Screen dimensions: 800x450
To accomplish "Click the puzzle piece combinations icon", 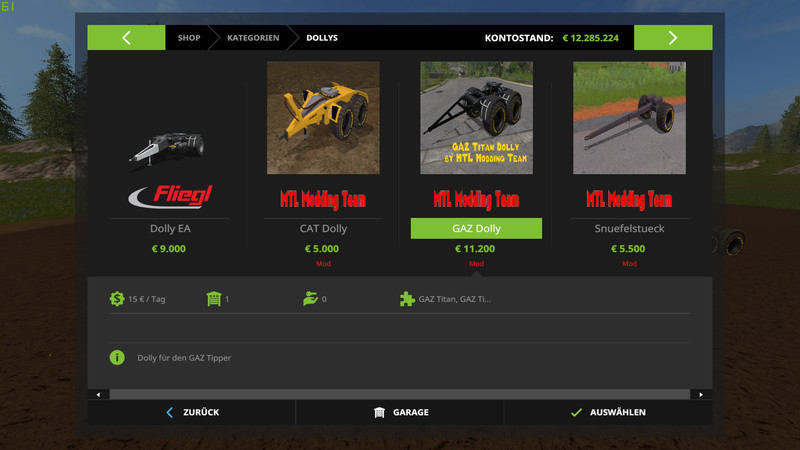I will click(x=406, y=298).
